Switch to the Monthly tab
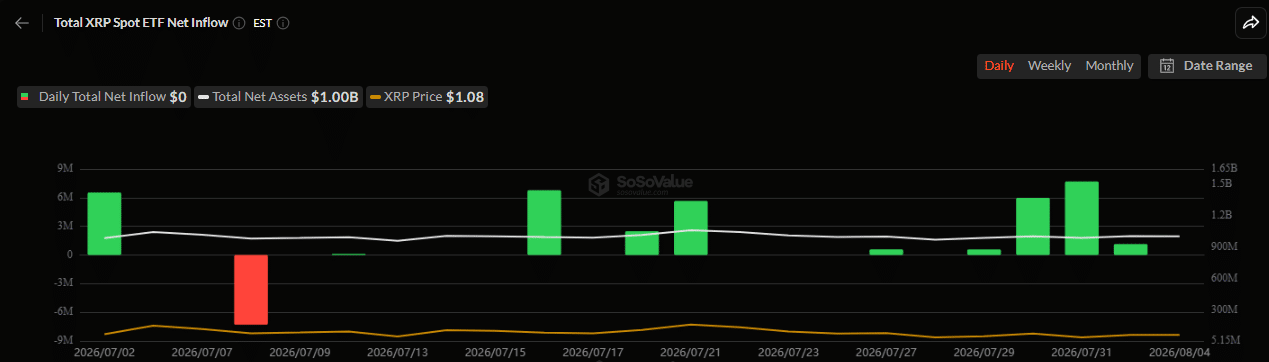The height and width of the screenshot is (362, 1269). (1109, 66)
